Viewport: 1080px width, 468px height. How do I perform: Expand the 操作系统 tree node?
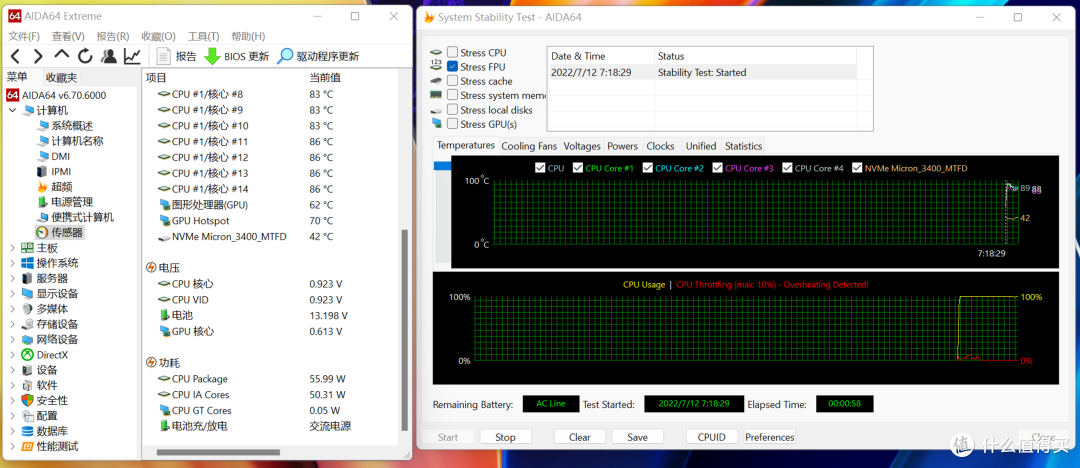[x=12, y=263]
